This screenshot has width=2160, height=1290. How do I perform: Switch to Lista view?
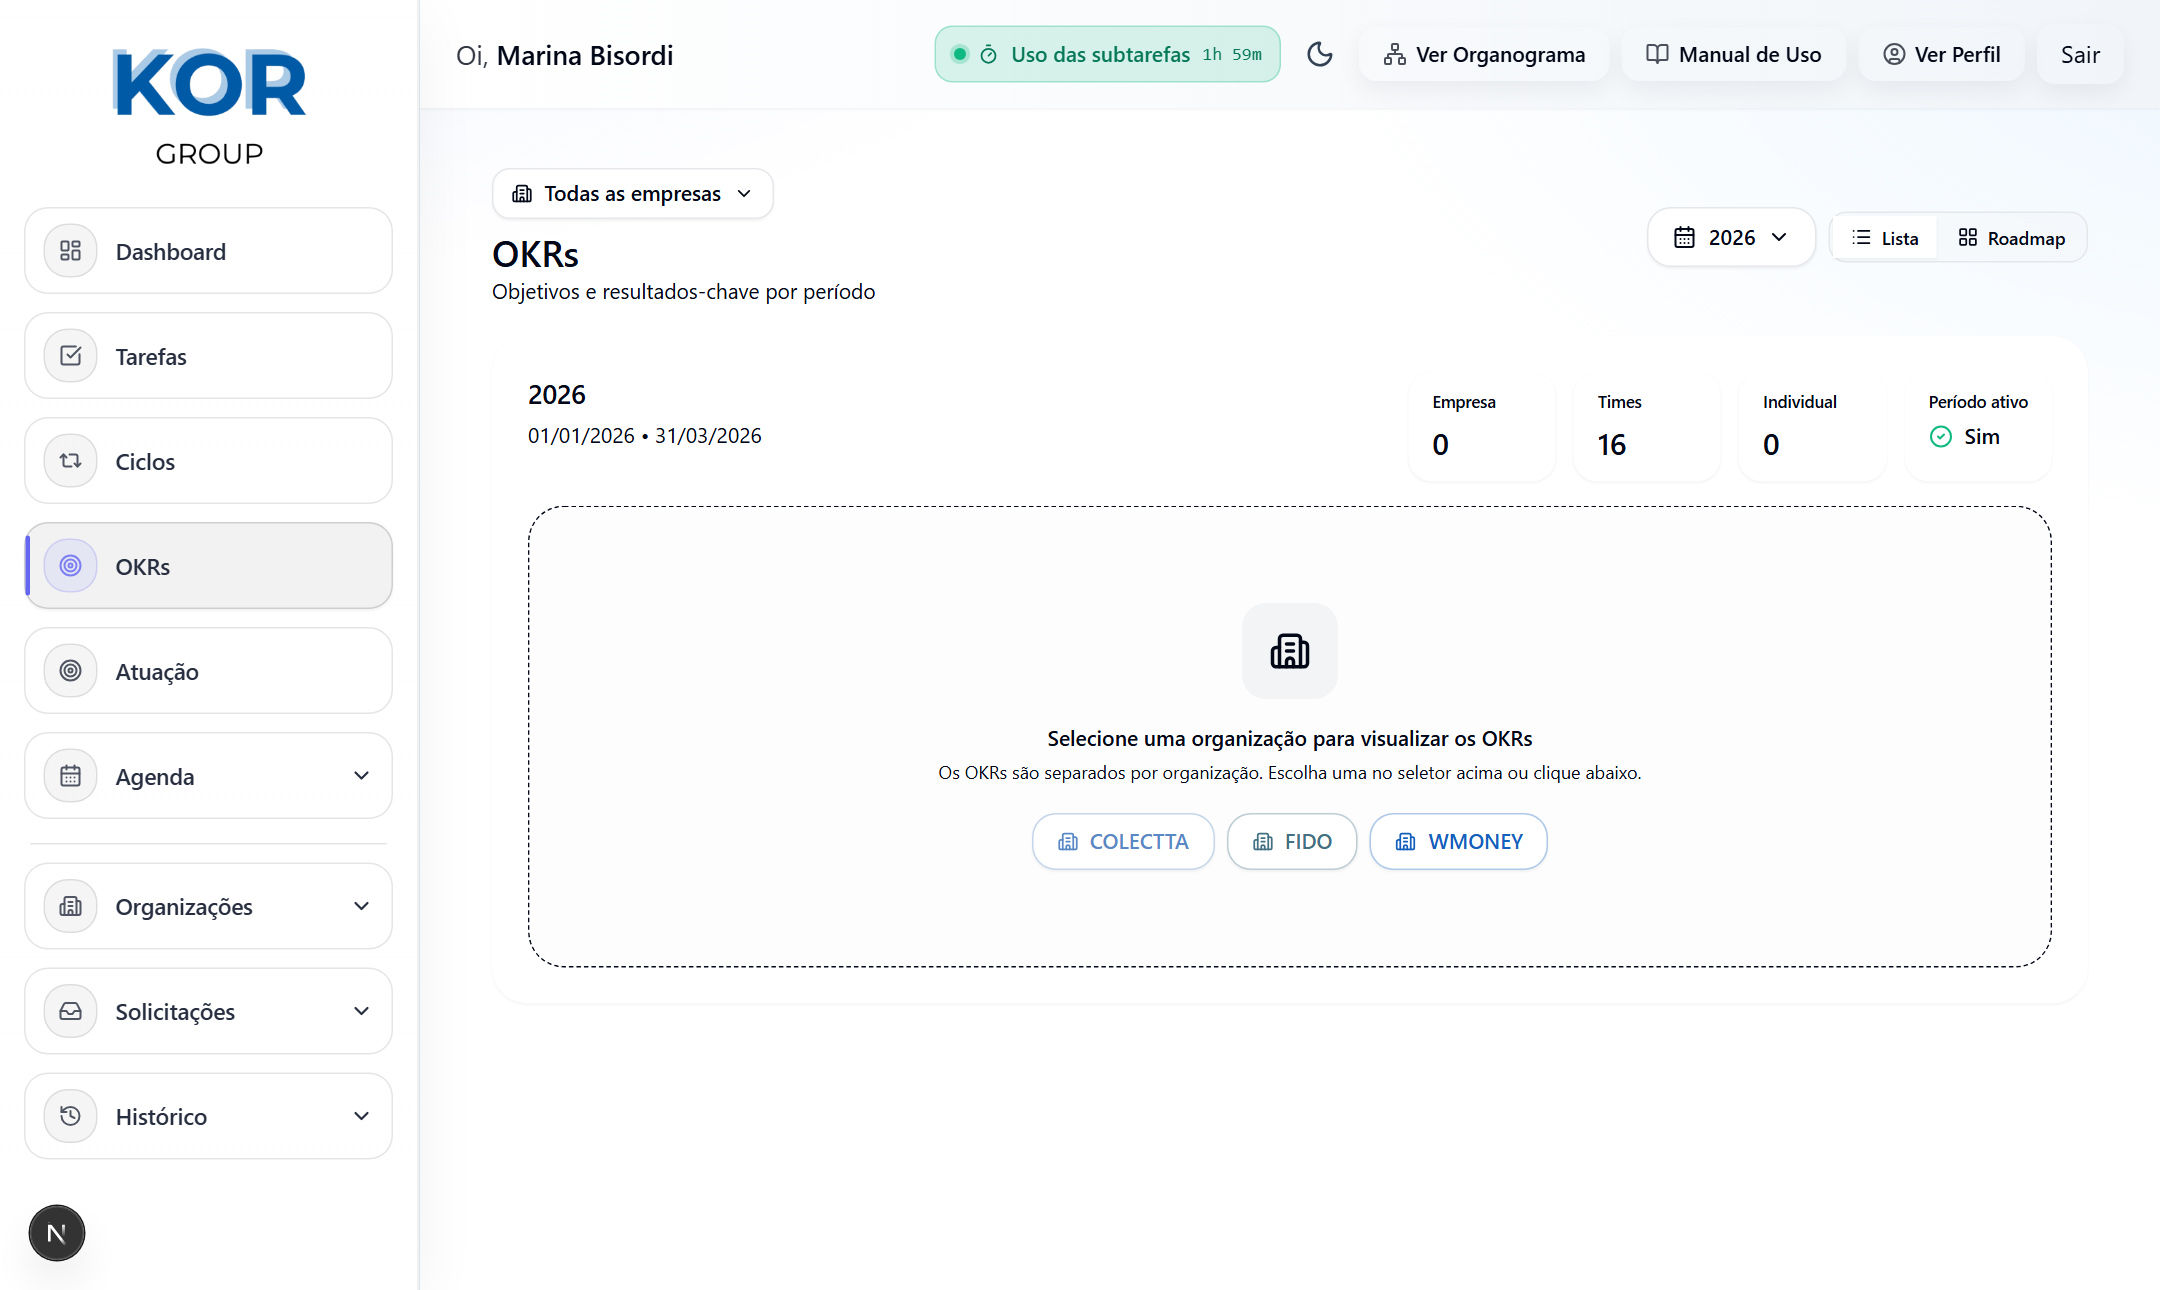point(1885,238)
